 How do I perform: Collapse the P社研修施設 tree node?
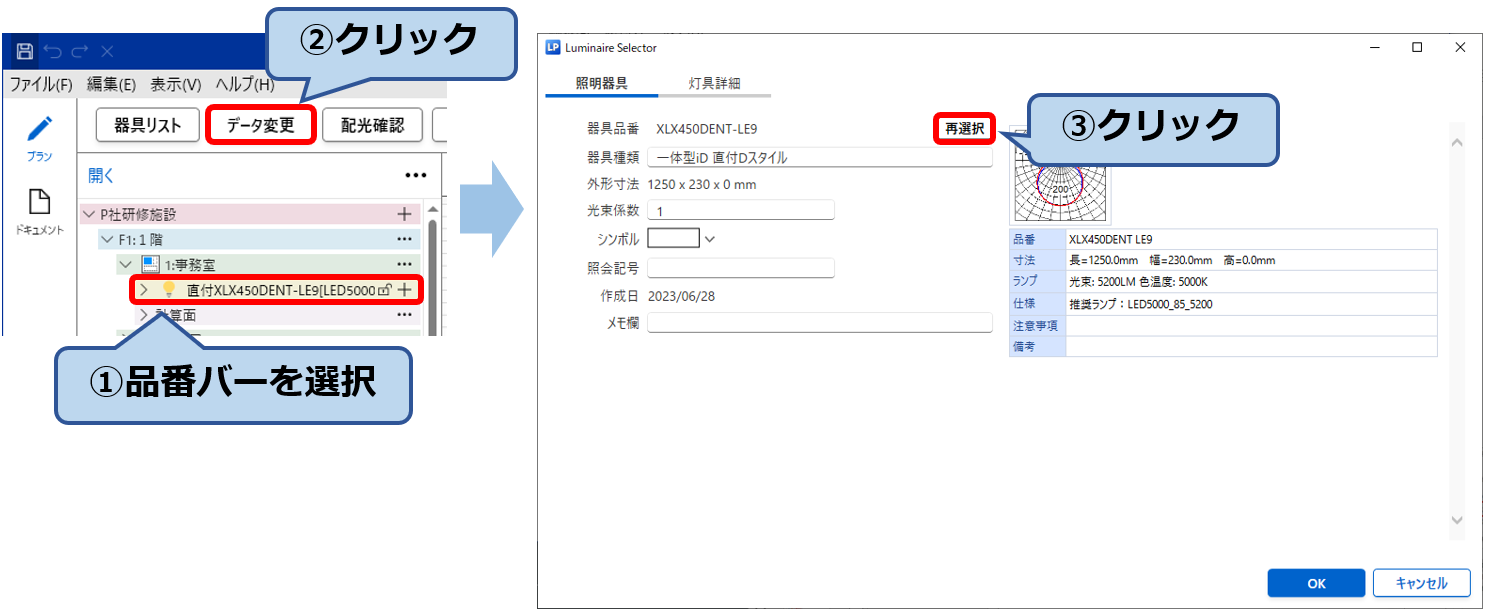90,215
